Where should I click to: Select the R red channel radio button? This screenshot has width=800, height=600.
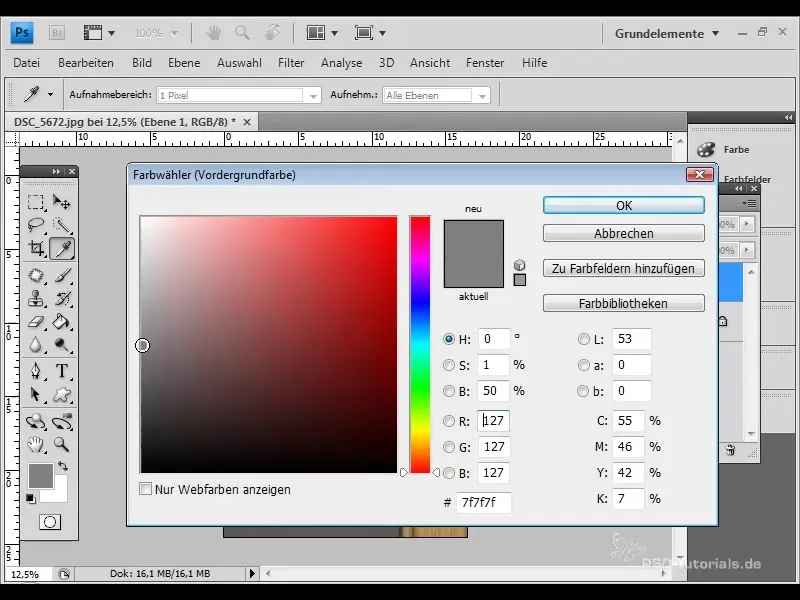(449, 421)
